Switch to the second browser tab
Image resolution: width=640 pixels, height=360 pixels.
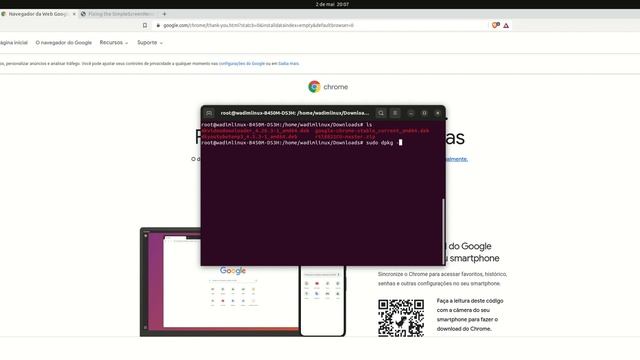pos(119,14)
